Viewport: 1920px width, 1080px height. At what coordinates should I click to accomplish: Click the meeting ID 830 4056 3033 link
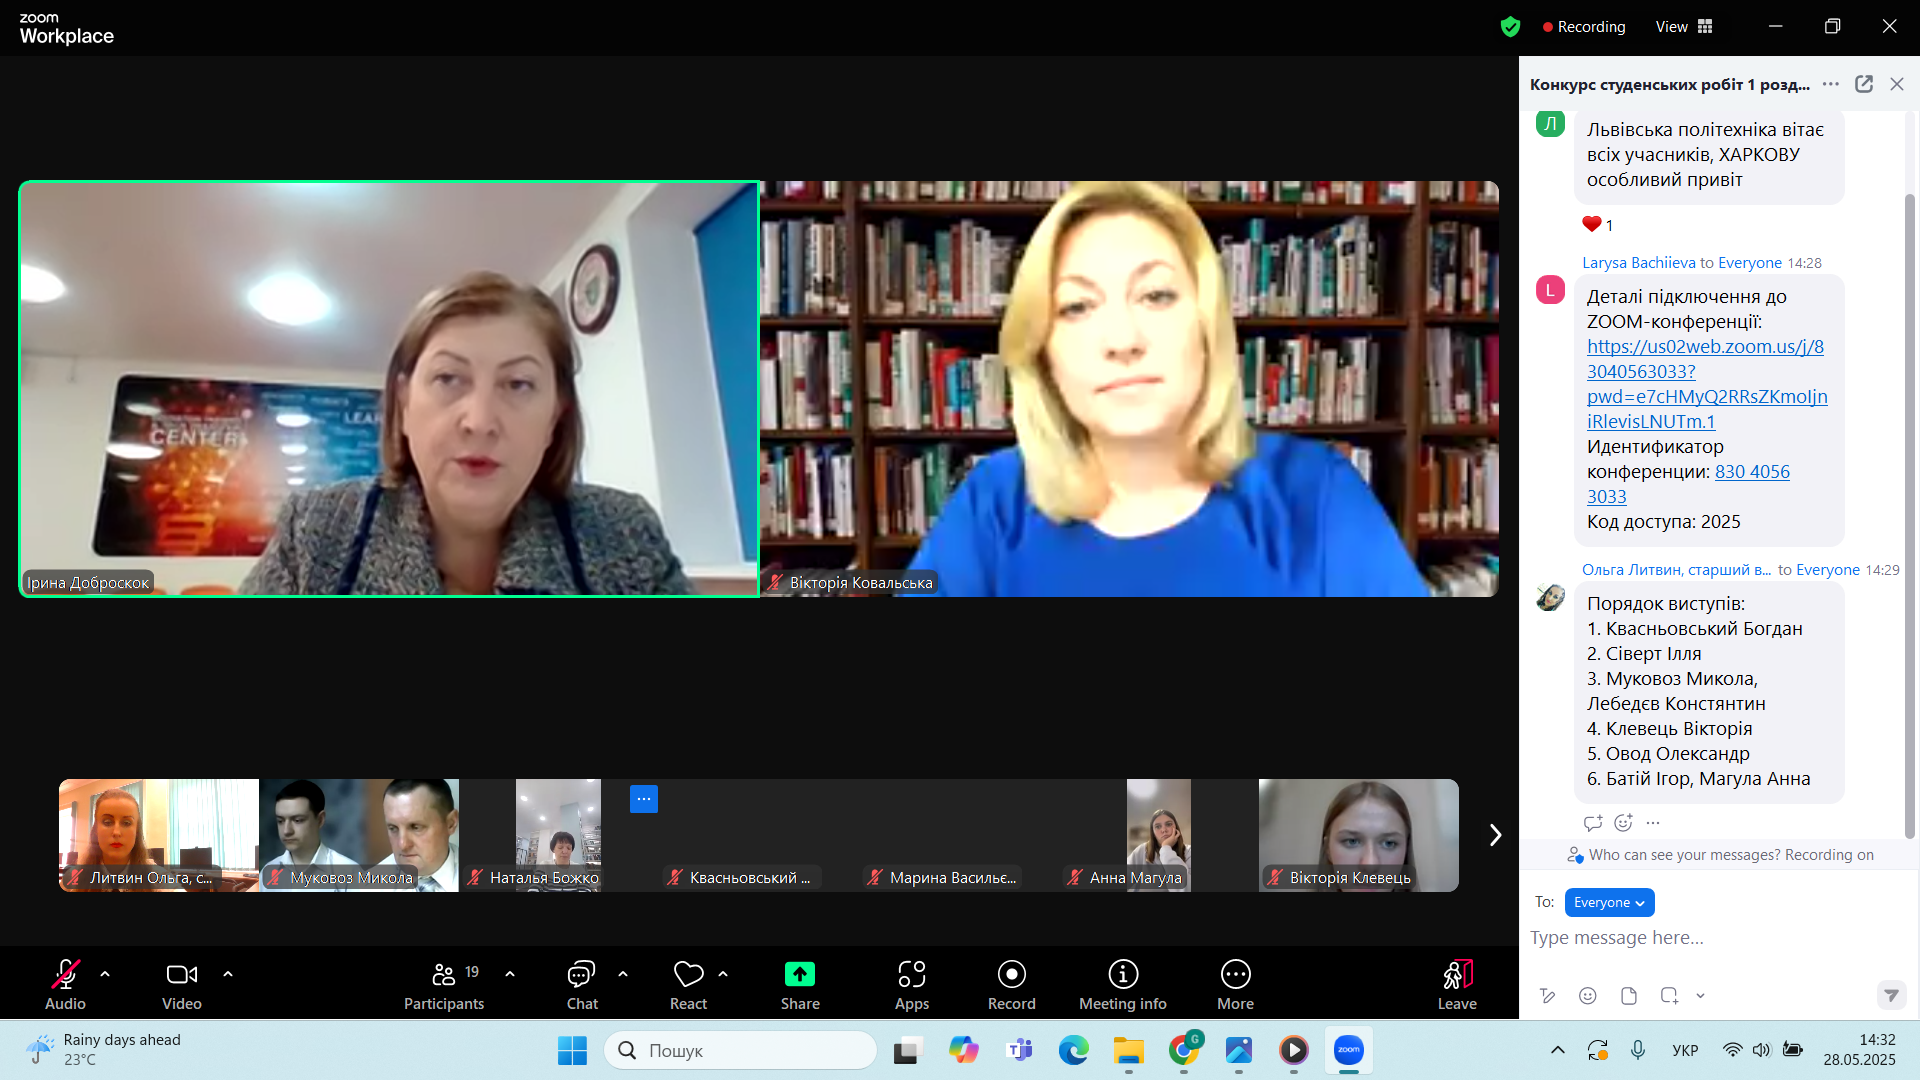pyautogui.click(x=1688, y=484)
